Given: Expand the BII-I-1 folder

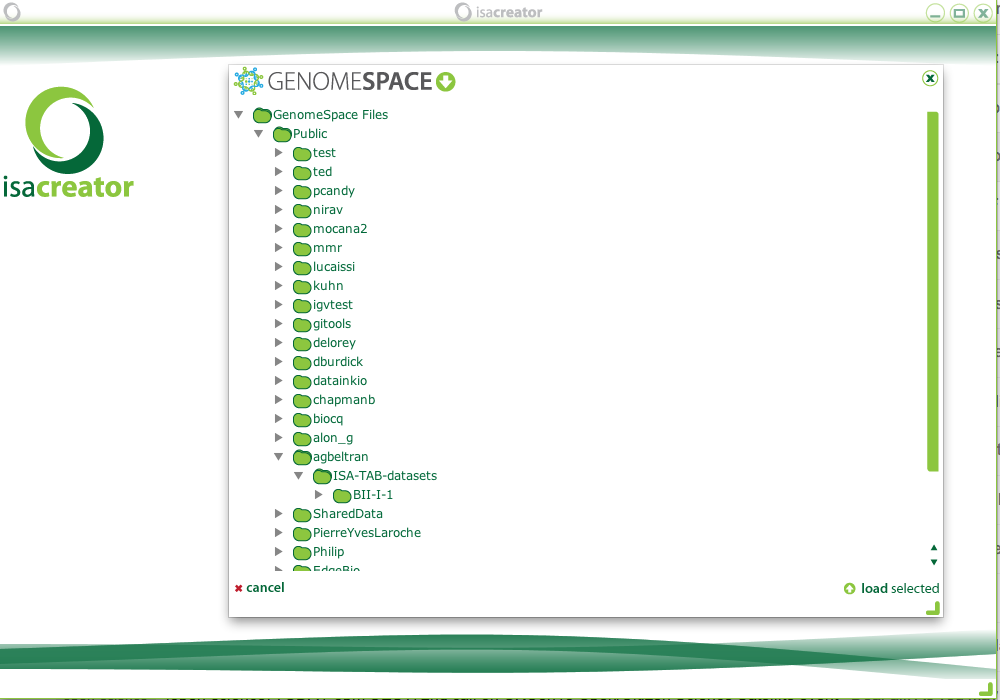Looking at the screenshot, I should 319,494.
